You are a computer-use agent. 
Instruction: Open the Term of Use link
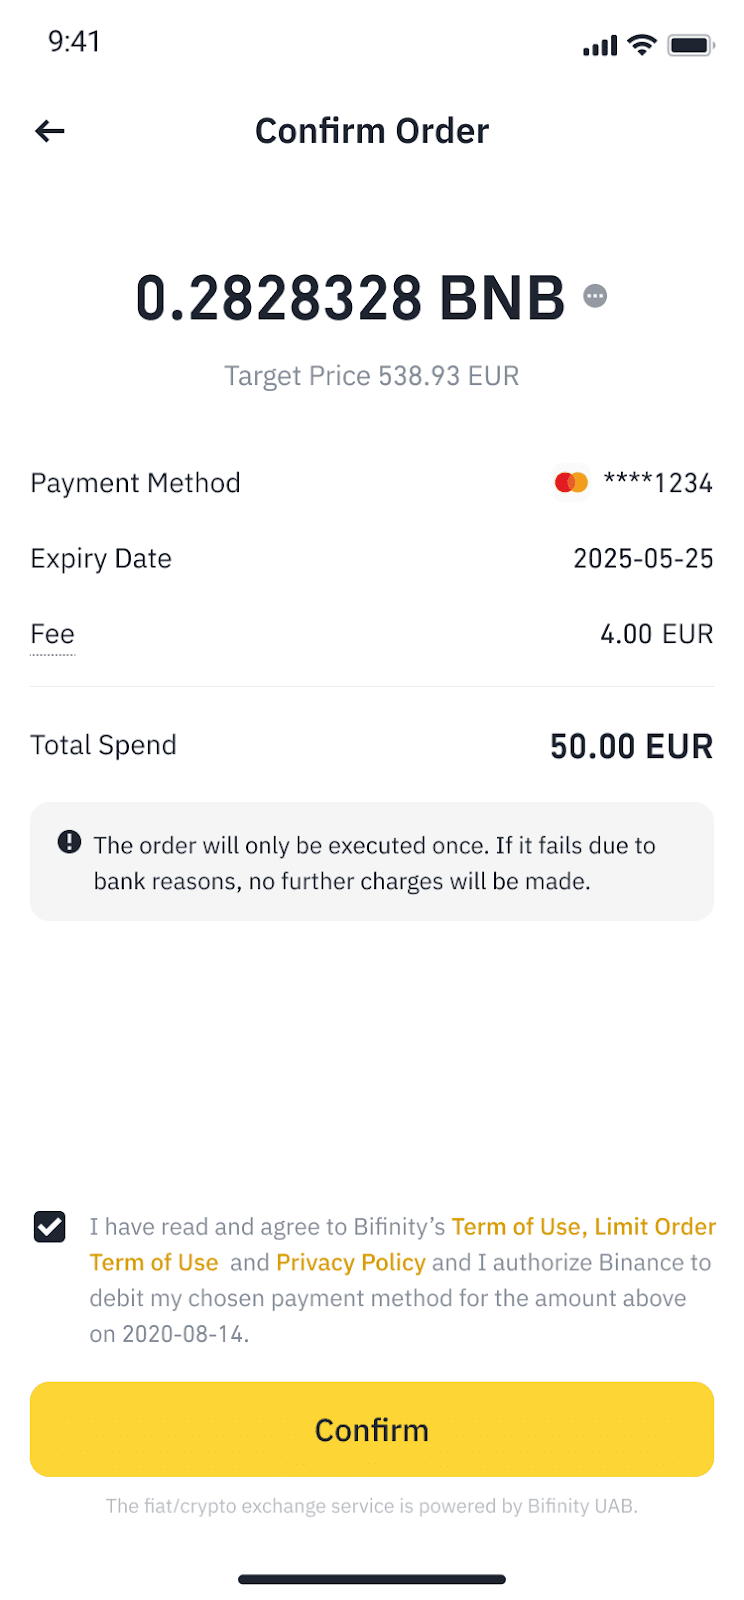(x=514, y=1226)
